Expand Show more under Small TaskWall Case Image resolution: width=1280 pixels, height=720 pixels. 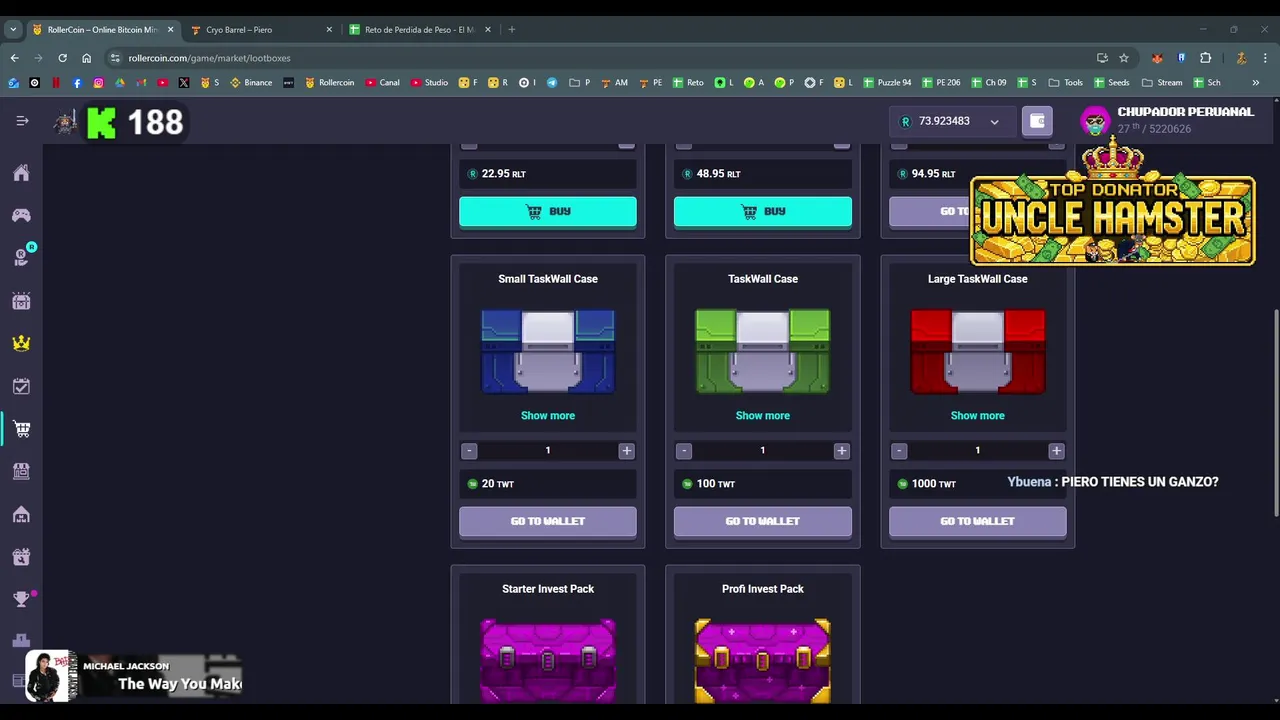[x=548, y=416]
